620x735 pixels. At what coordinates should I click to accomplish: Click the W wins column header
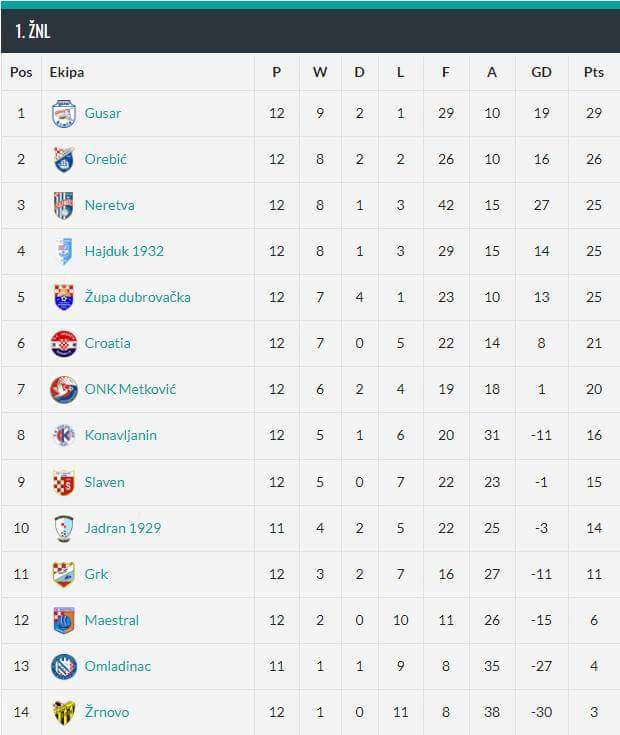(x=320, y=72)
